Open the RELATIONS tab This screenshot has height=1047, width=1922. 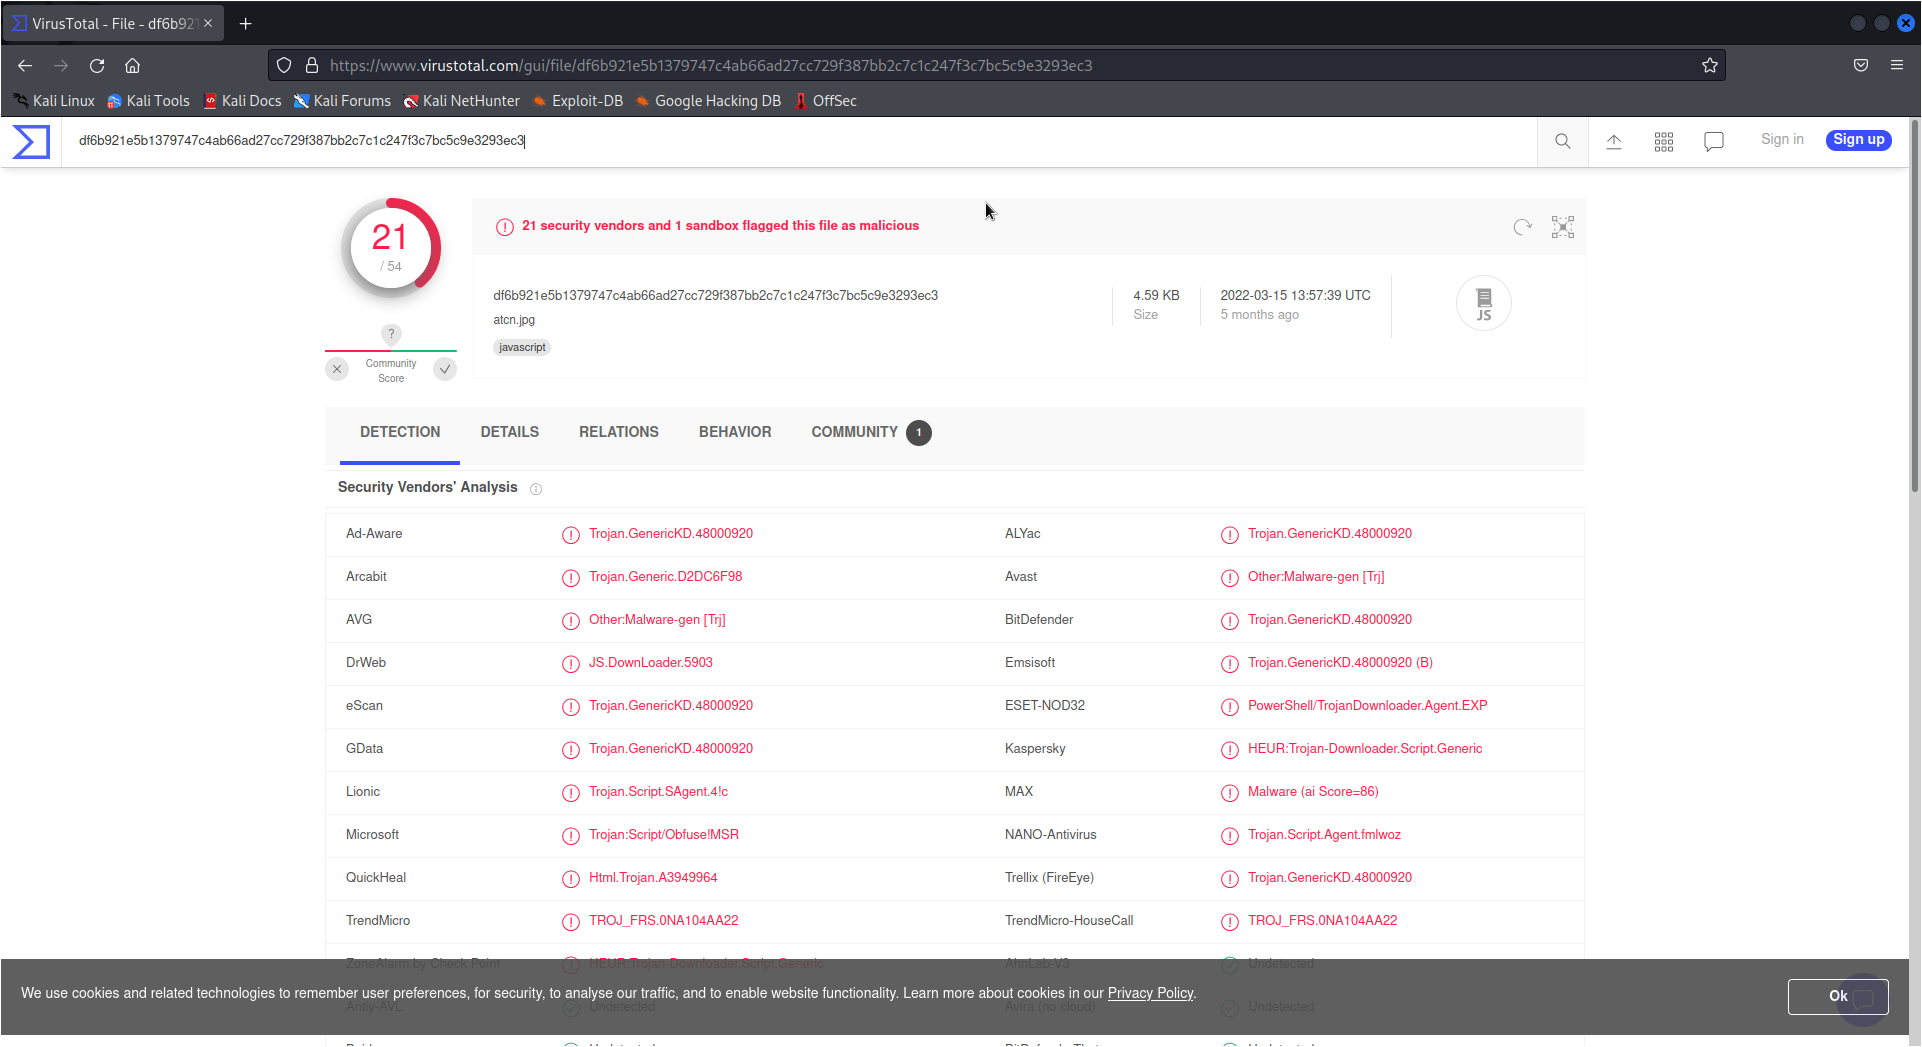619,432
